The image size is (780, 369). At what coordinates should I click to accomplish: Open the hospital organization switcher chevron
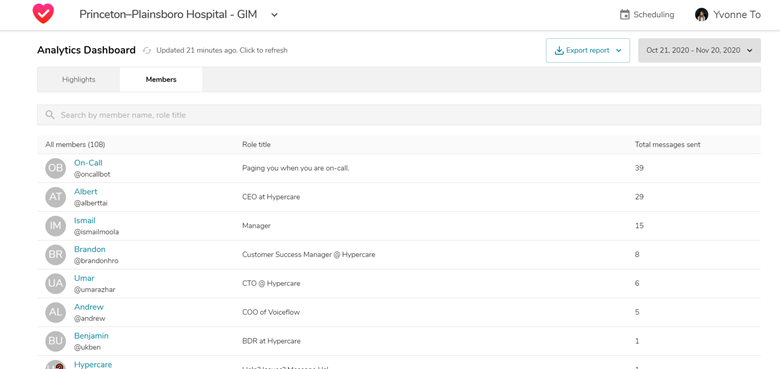click(x=274, y=15)
